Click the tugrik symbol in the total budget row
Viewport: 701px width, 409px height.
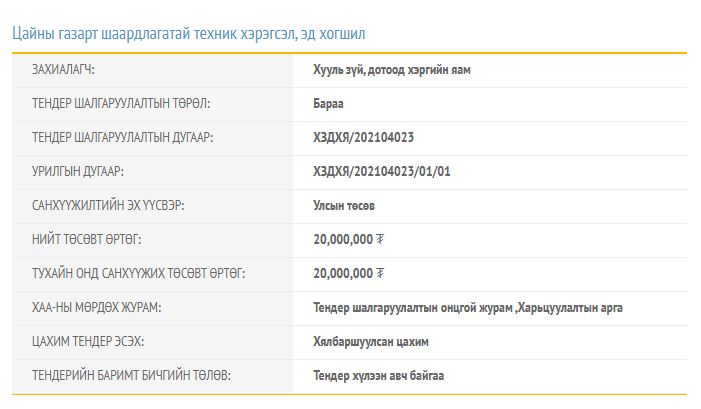[x=380, y=239]
